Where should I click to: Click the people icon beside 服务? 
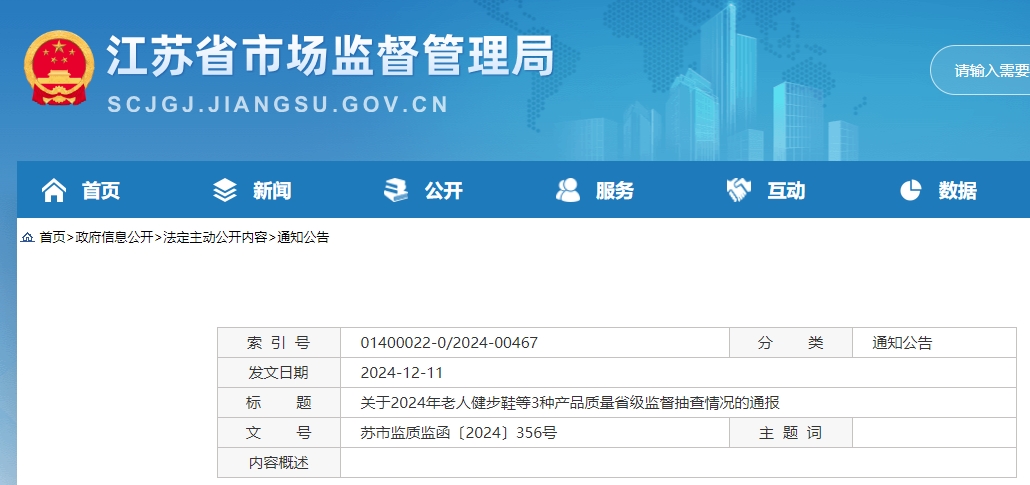click(568, 191)
